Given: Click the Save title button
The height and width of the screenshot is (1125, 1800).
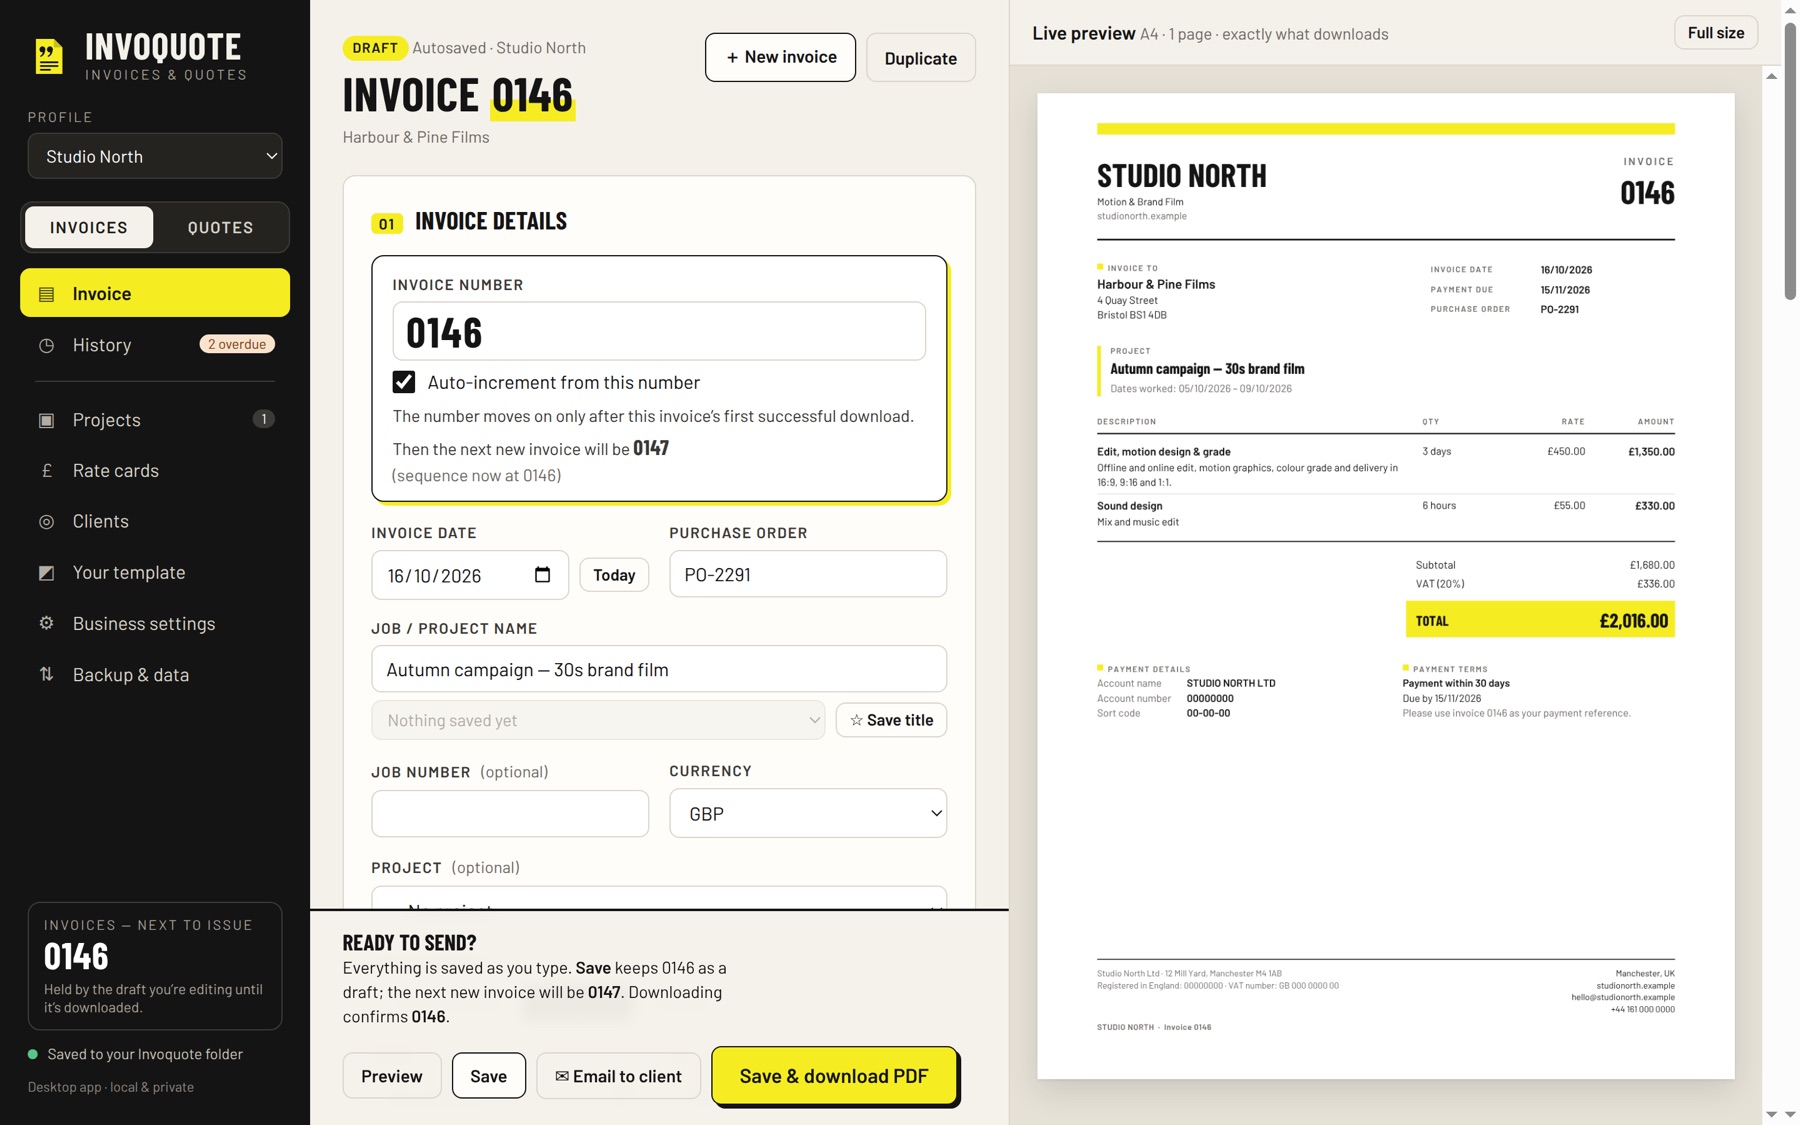Looking at the screenshot, I should pyautogui.click(x=891, y=720).
